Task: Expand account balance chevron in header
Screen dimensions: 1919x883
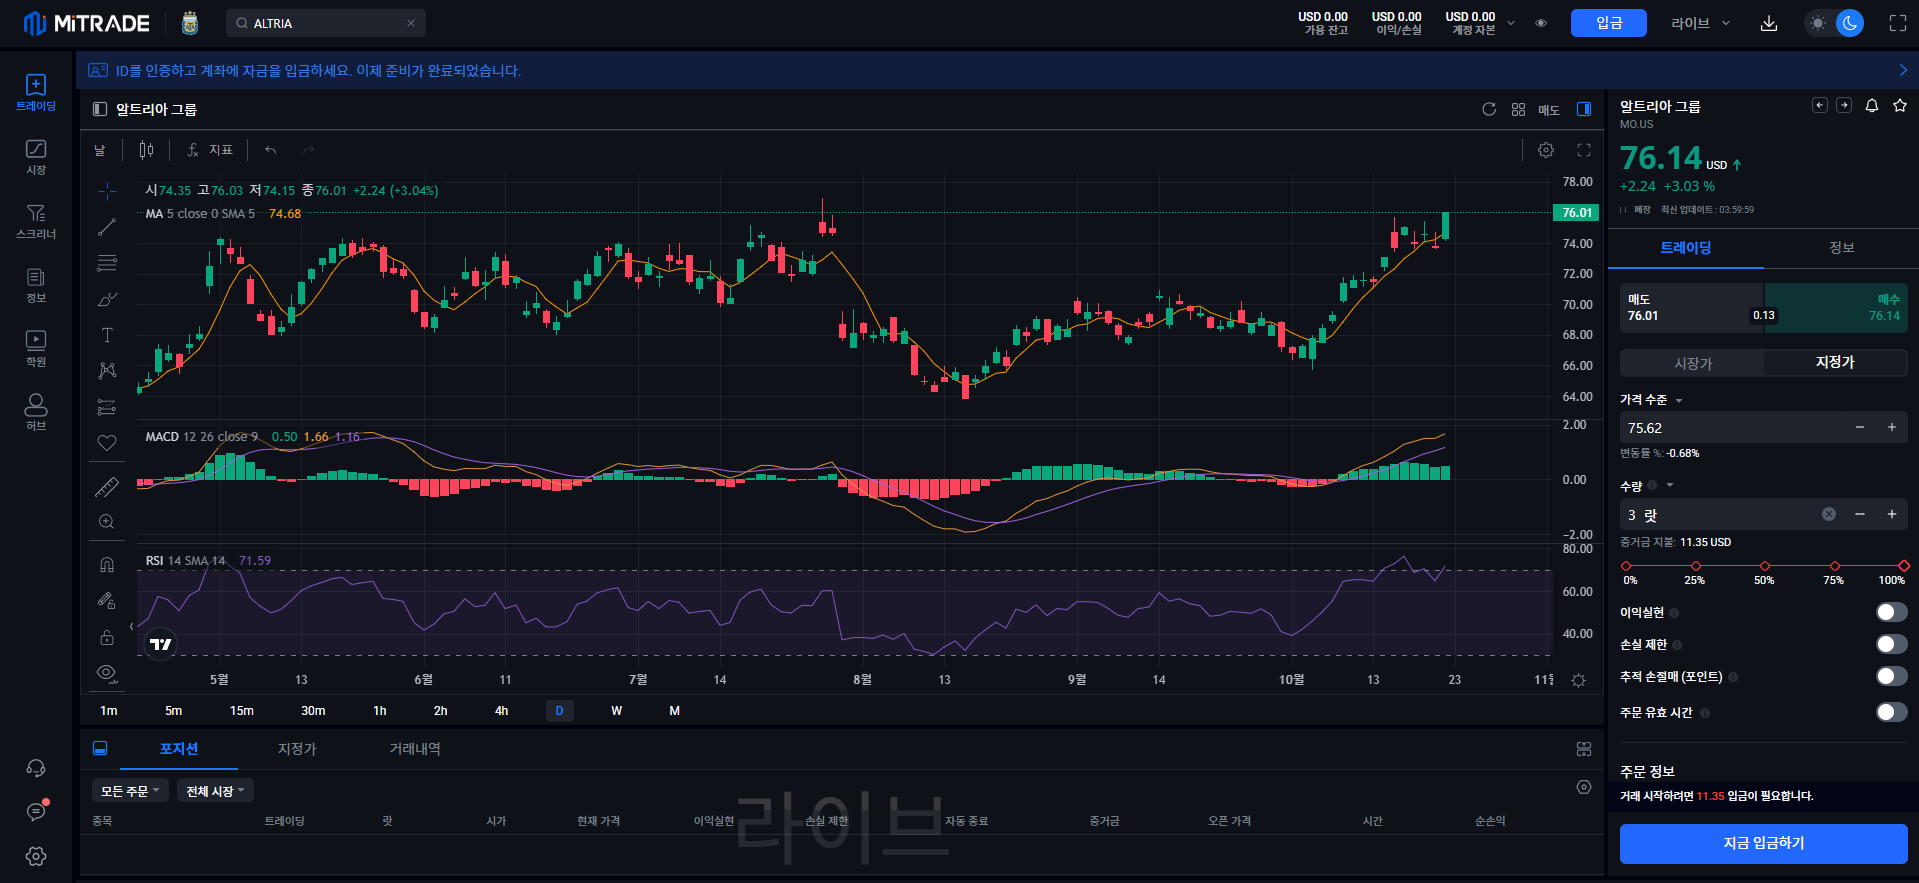Action: click(1511, 23)
